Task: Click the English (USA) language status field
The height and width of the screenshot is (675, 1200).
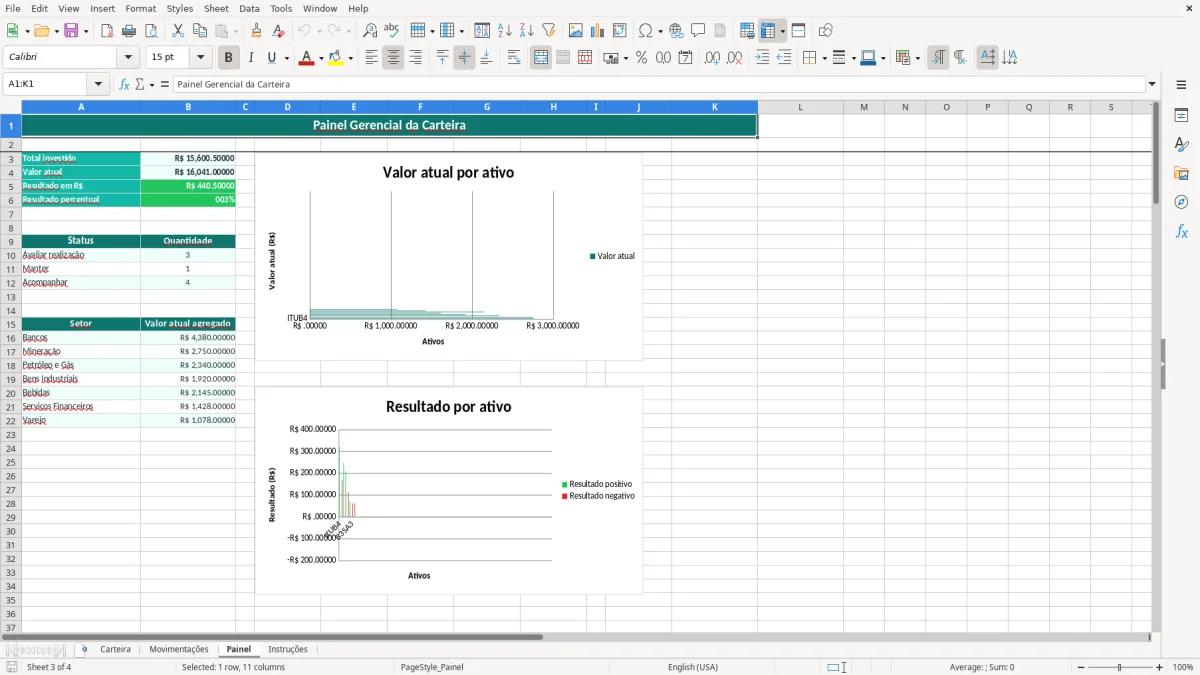Action: pyautogui.click(x=693, y=667)
